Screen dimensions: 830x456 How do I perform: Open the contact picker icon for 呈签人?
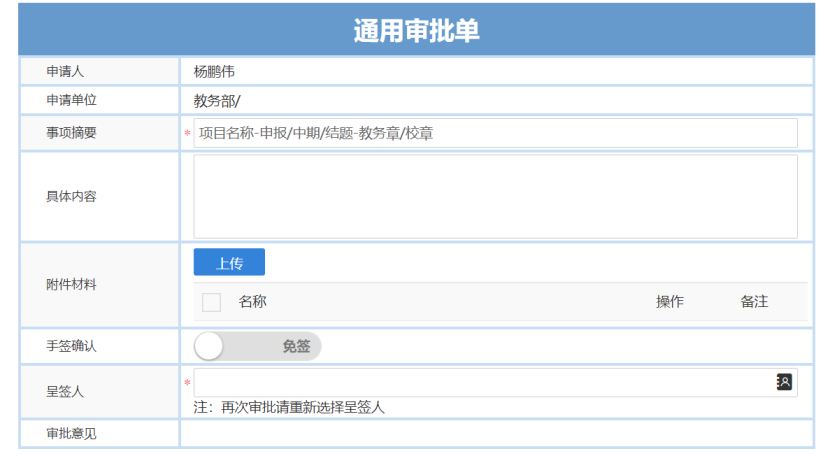(x=784, y=382)
